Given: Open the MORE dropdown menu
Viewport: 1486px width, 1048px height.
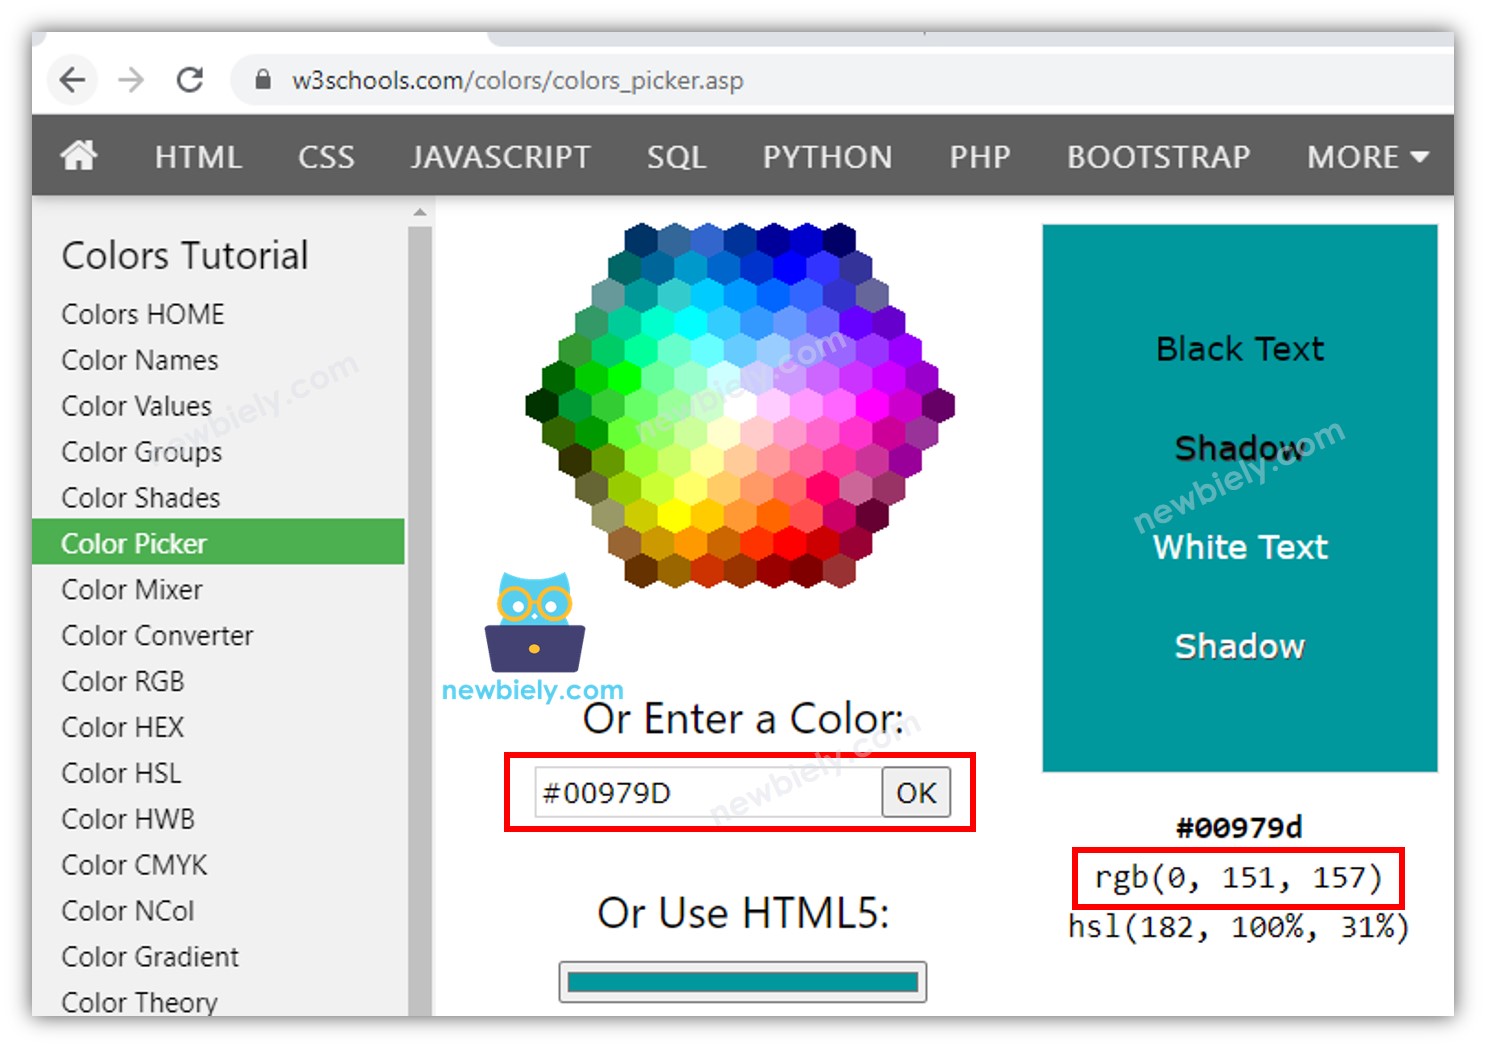Looking at the screenshot, I should pyautogui.click(x=1366, y=156).
